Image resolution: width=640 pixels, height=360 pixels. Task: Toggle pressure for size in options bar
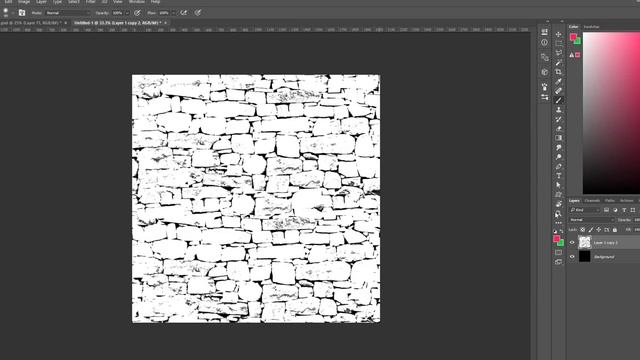tap(198, 13)
